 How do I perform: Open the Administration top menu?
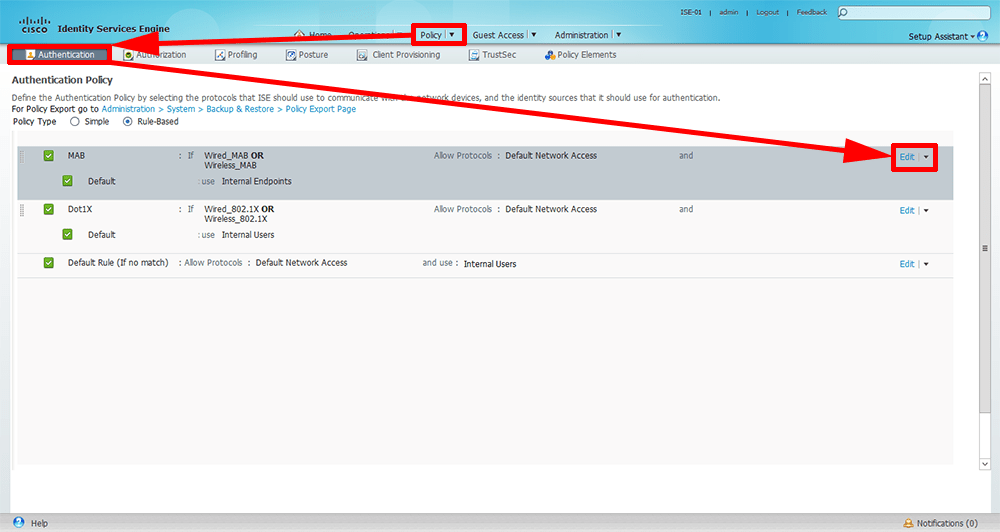pyautogui.click(x=582, y=35)
